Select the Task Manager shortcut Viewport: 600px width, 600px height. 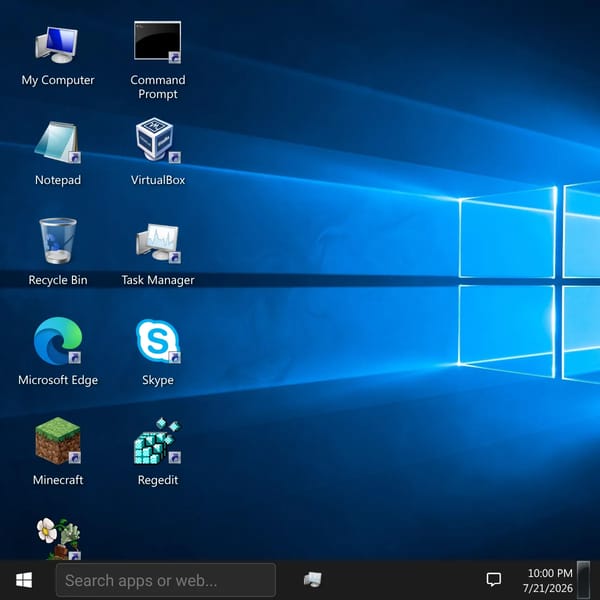pos(158,243)
